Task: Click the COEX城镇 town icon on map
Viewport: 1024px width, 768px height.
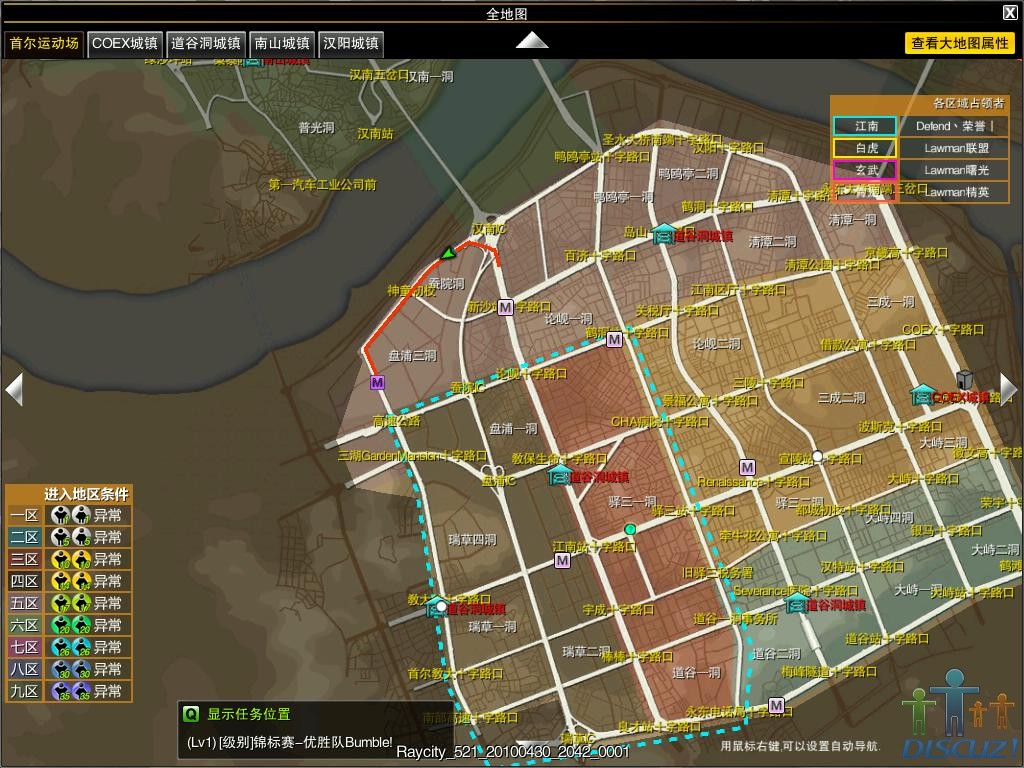Action: pos(921,395)
